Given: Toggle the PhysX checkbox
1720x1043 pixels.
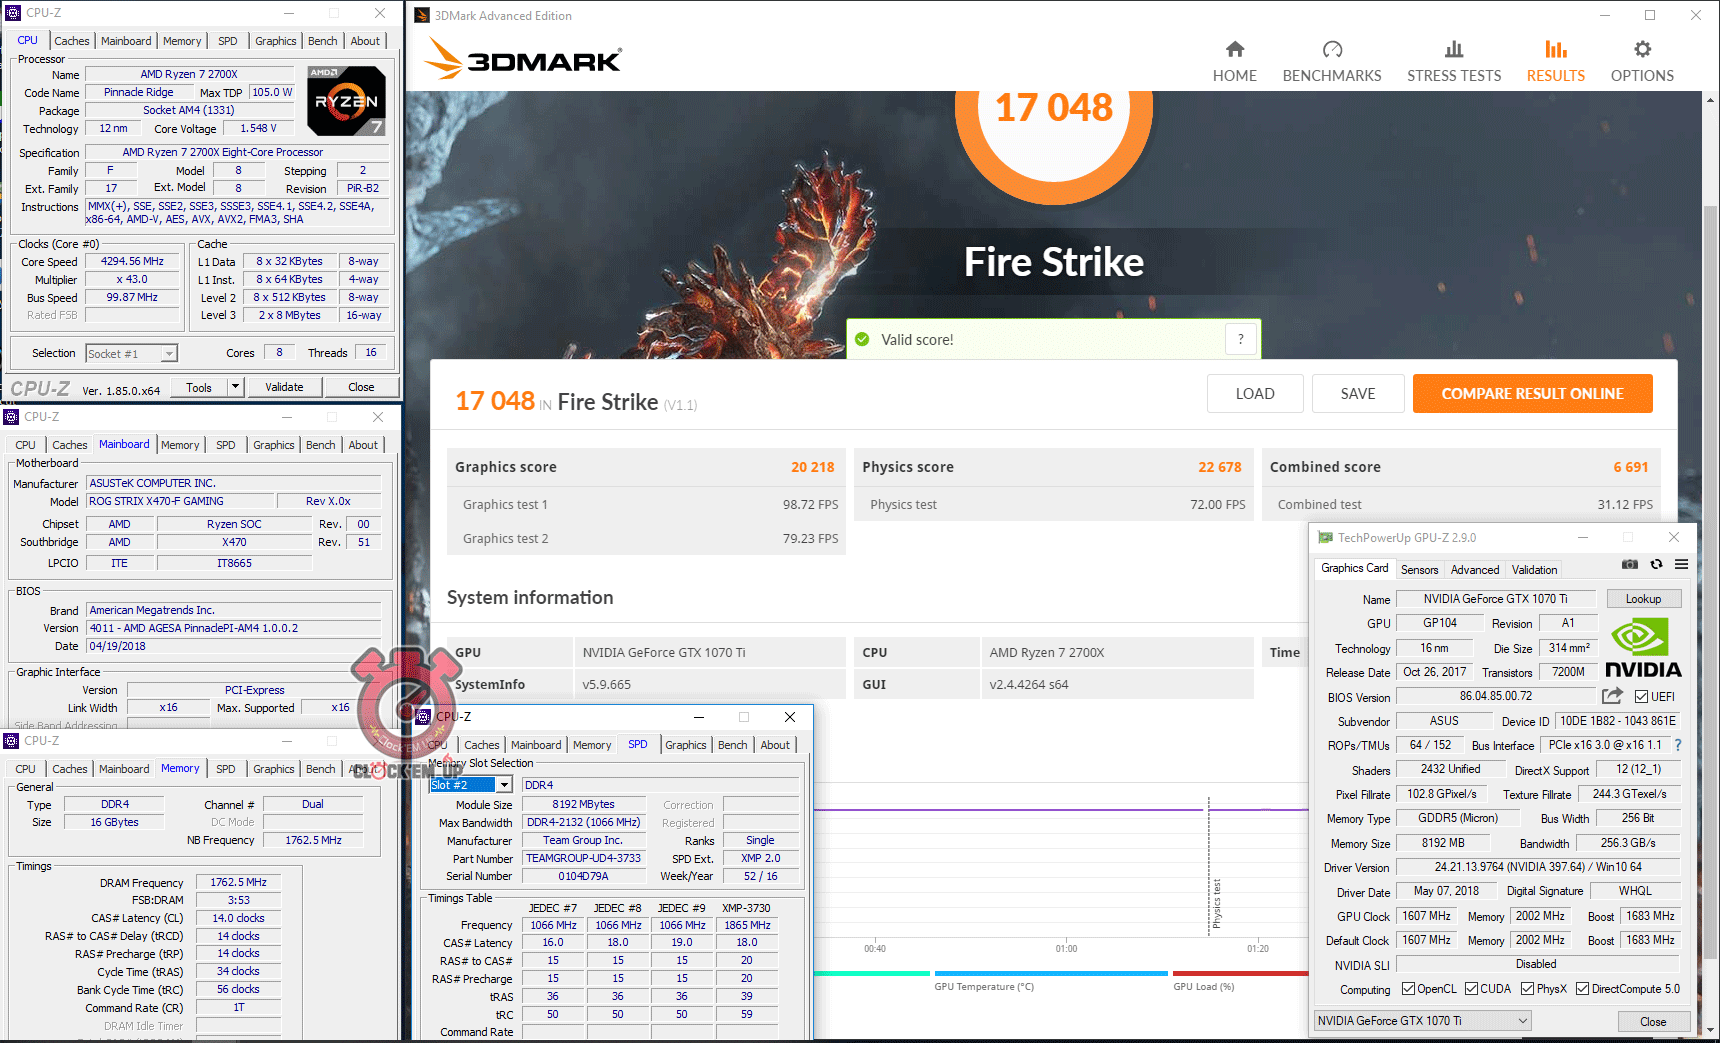Looking at the screenshot, I should click(x=1527, y=989).
